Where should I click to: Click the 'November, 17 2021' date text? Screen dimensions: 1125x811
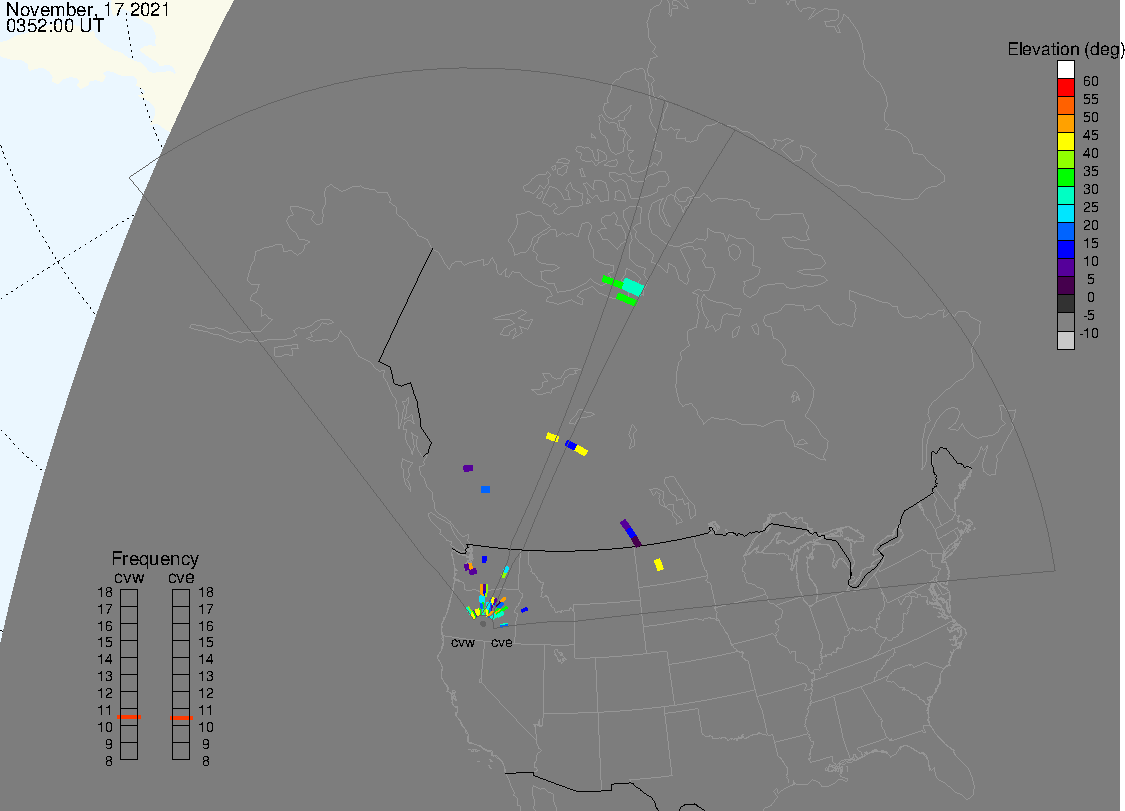[x=88, y=9]
